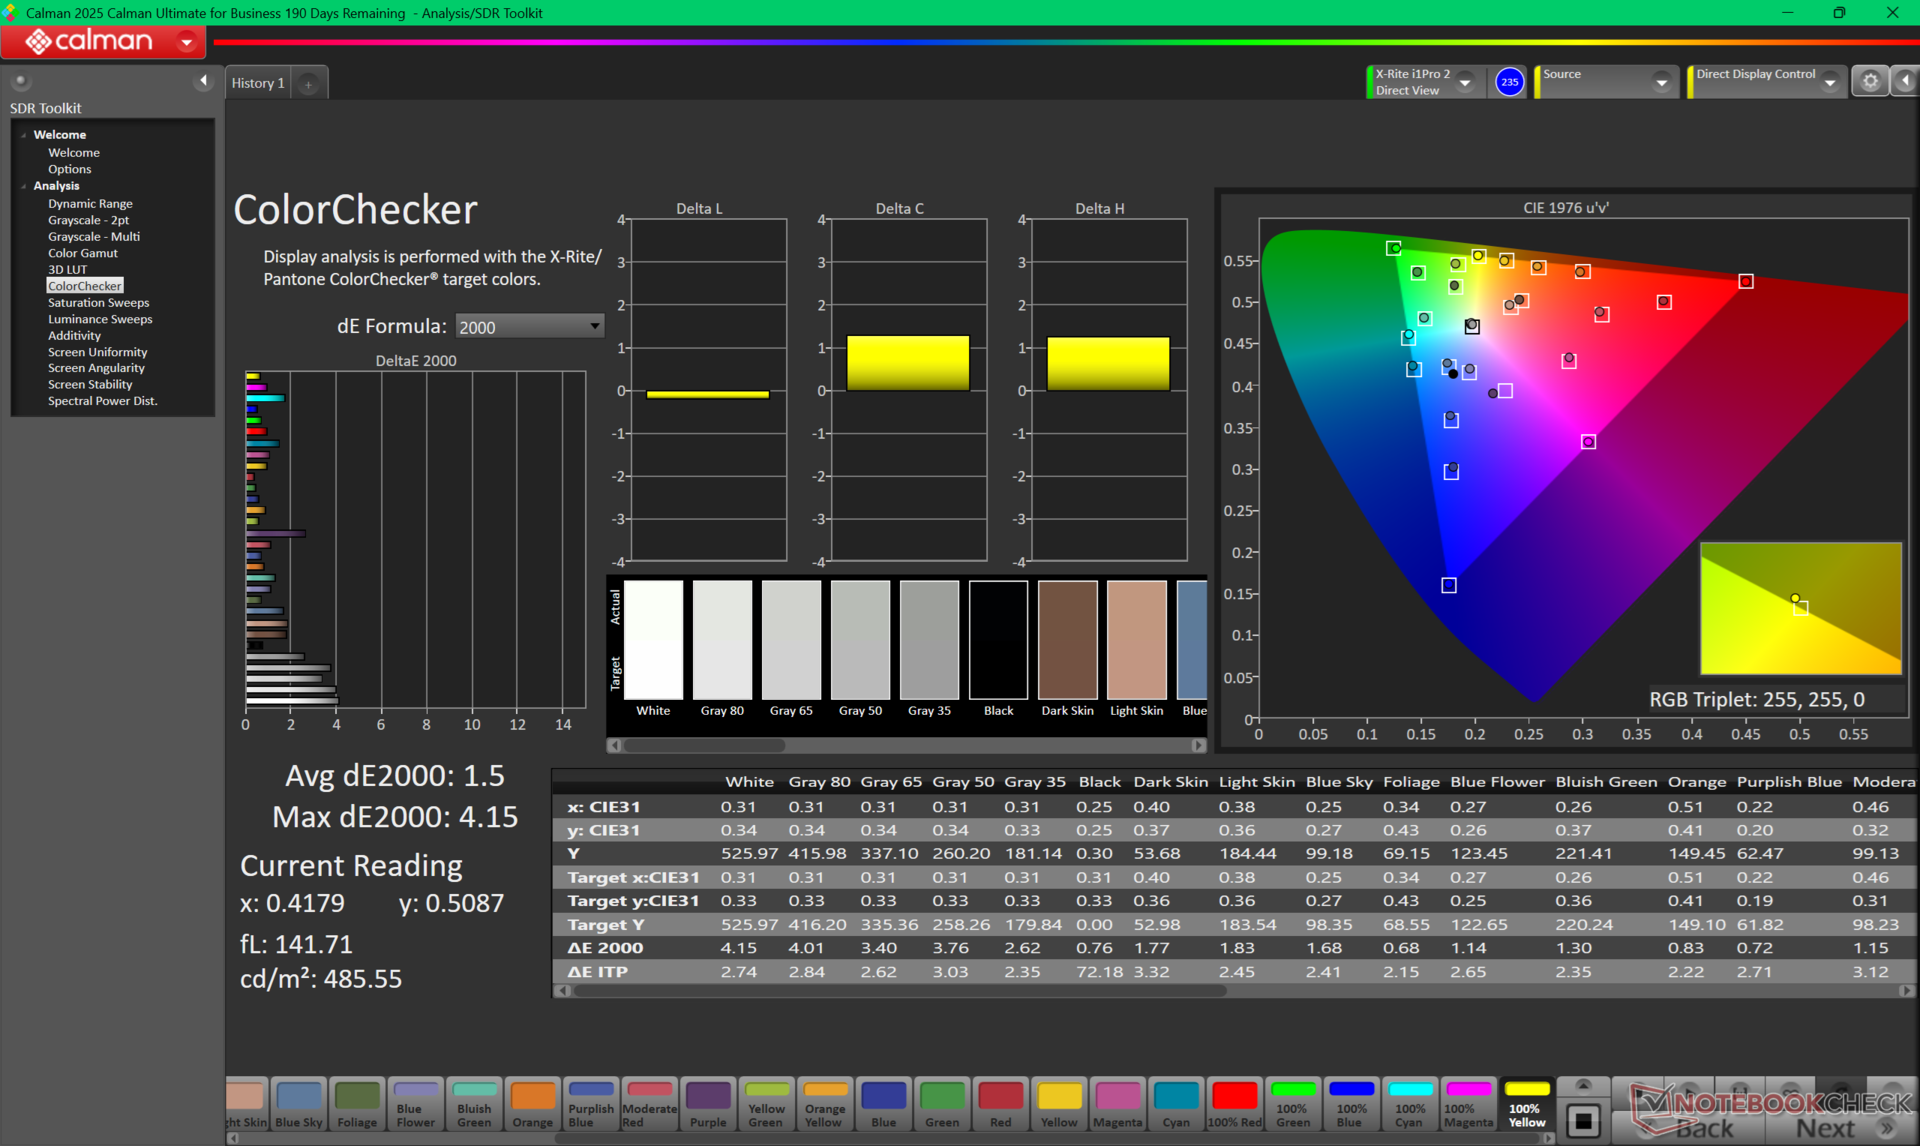This screenshot has height=1146, width=1920.
Task: Open the Calman logo menu arrow
Action: click(186, 42)
